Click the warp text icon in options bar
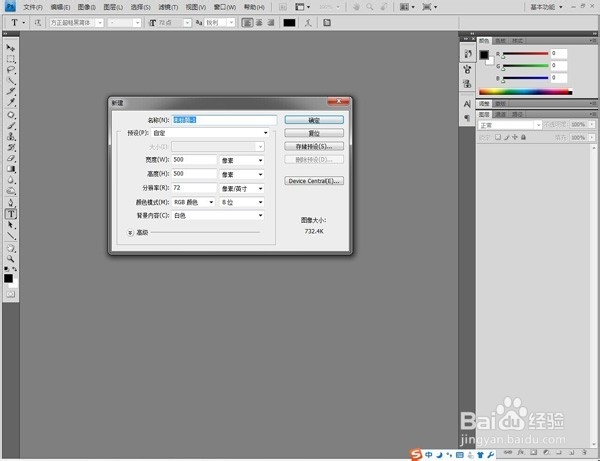600x461 pixels. (308, 23)
